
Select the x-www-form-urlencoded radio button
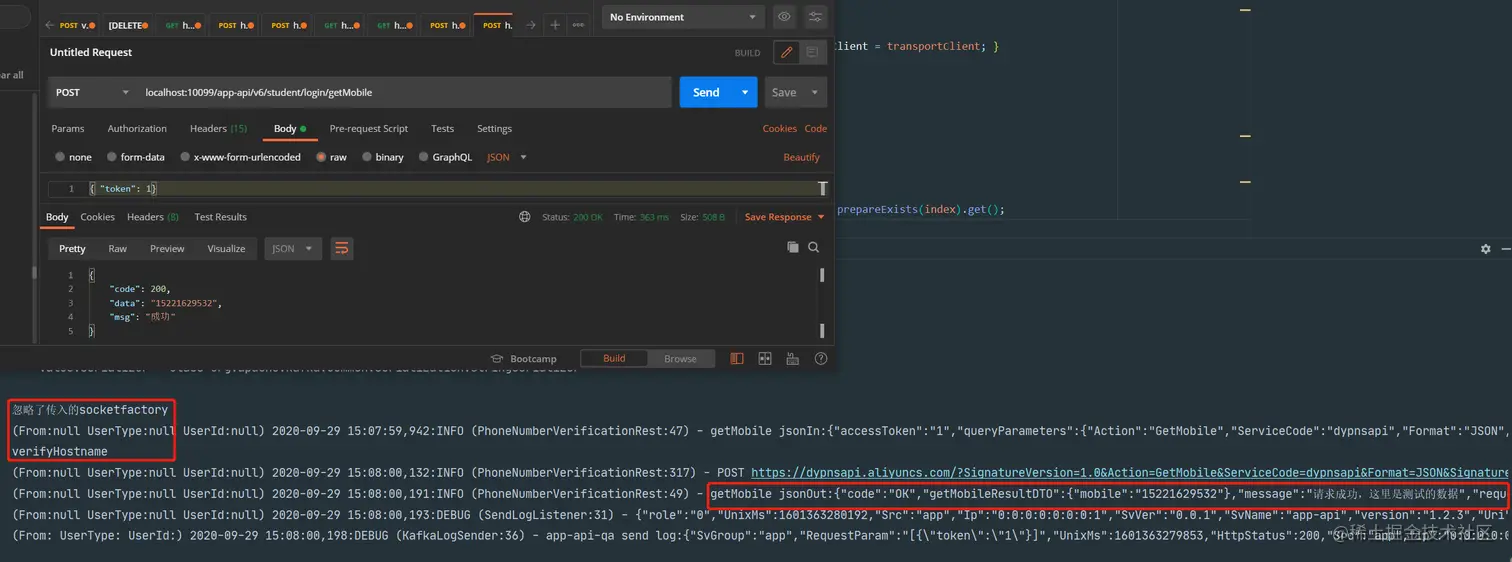(x=185, y=157)
